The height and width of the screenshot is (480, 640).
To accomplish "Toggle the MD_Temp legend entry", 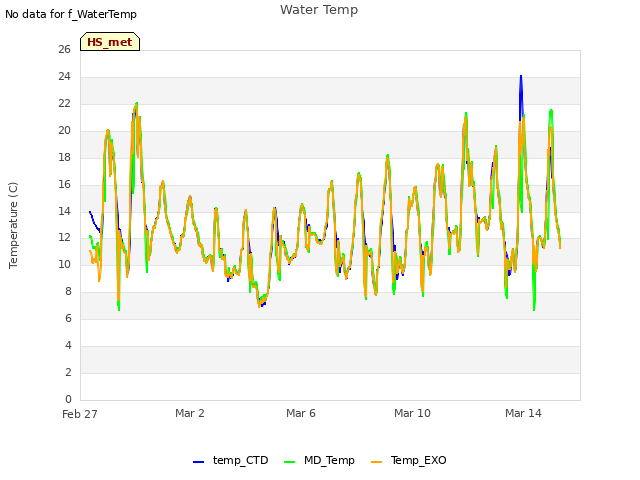I will [x=319, y=460].
